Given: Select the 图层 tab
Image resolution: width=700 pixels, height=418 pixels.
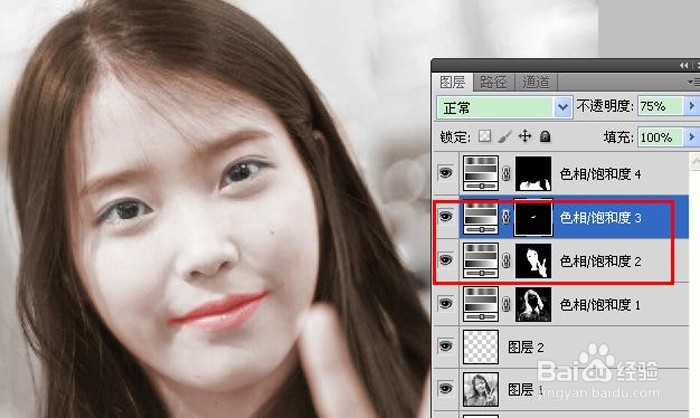Looking at the screenshot, I should [x=452, y=82].
